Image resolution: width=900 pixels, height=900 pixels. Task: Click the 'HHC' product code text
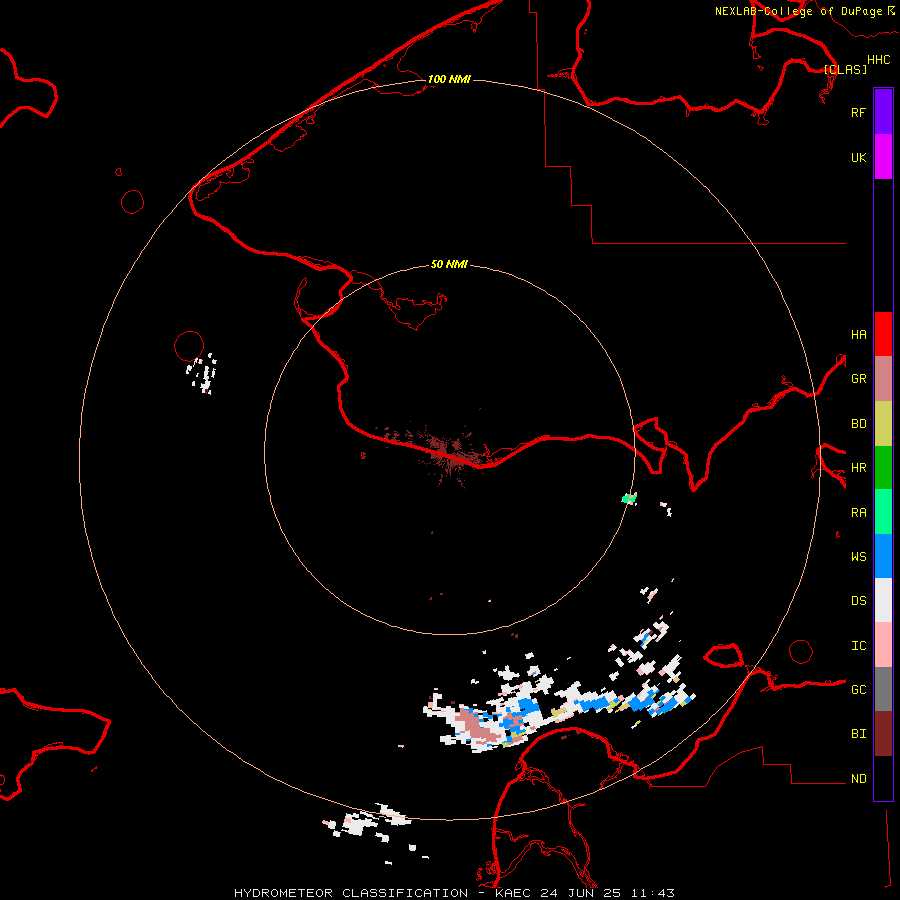[878, 60]
